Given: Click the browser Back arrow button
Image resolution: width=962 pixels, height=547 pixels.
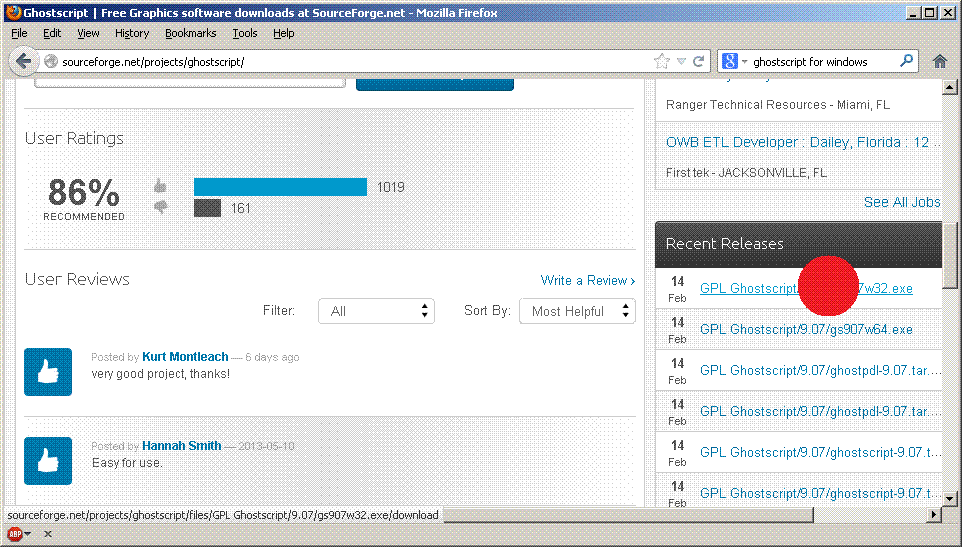Looking at the screenshot, I should pyautogui.click(x=23, y=61).
